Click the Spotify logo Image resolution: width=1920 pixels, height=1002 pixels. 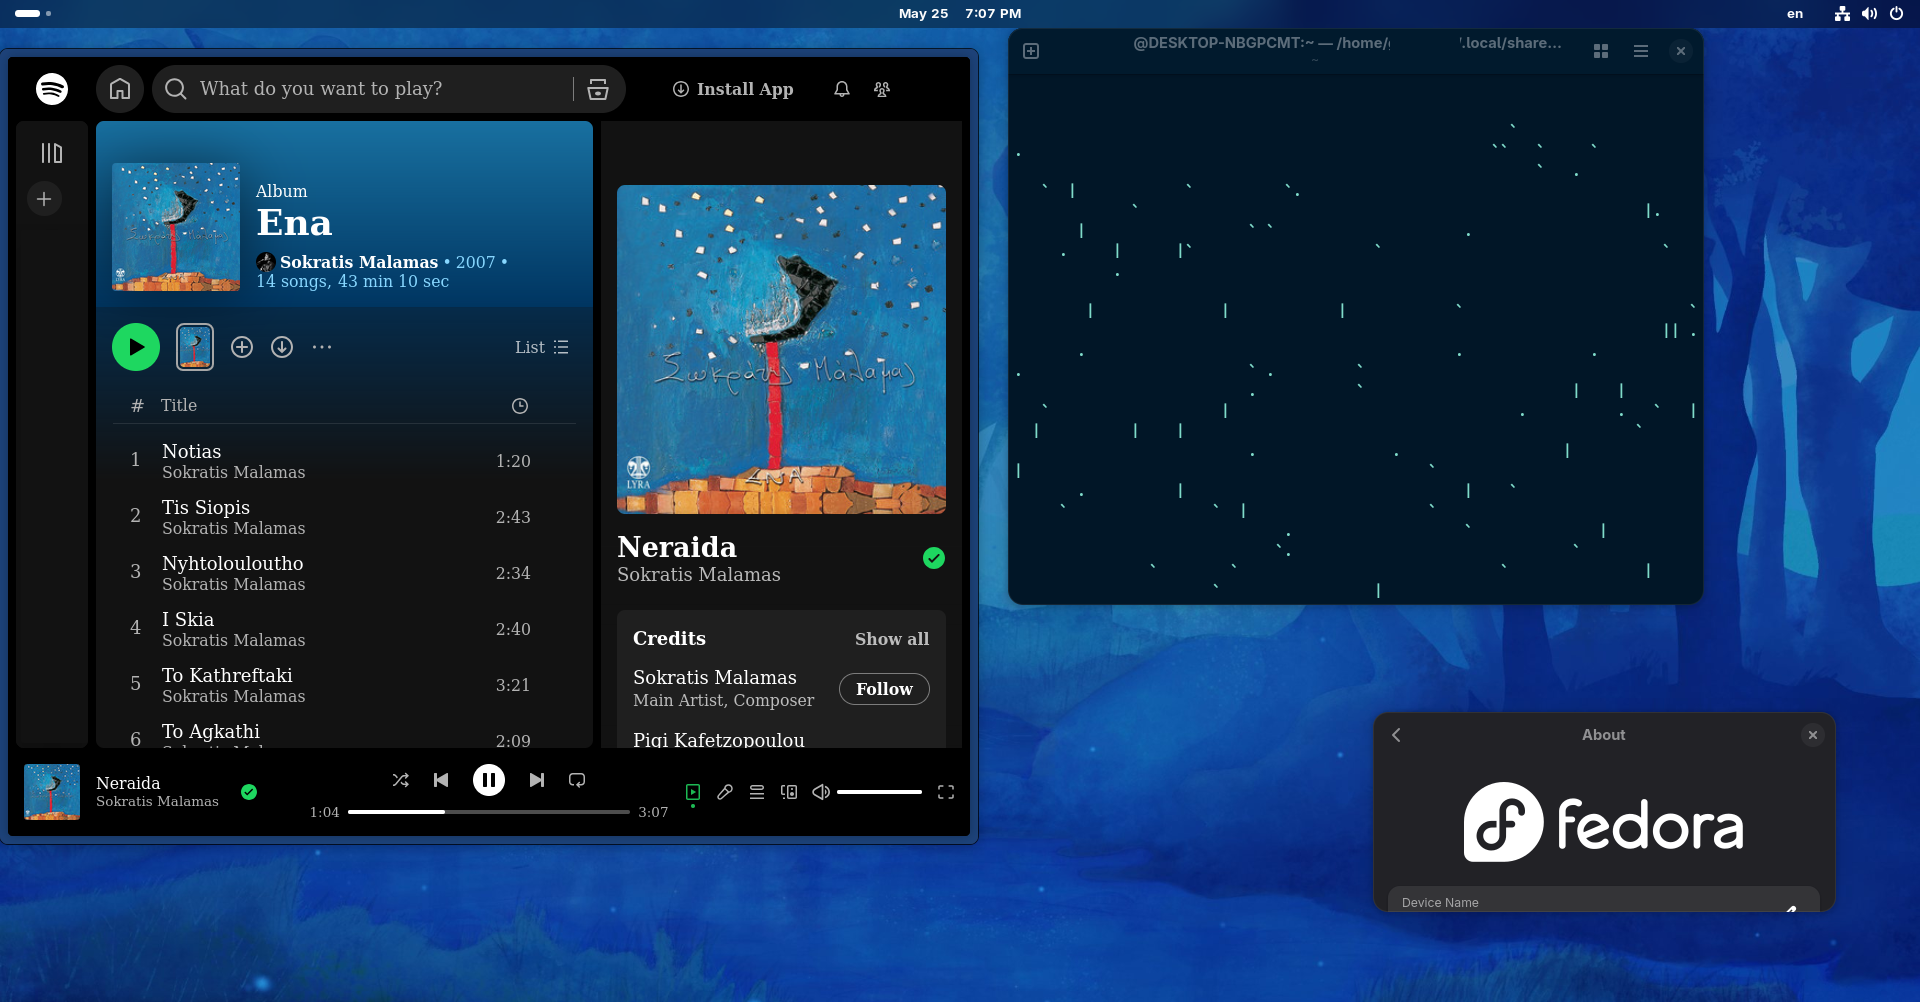(x=52, y=89)
